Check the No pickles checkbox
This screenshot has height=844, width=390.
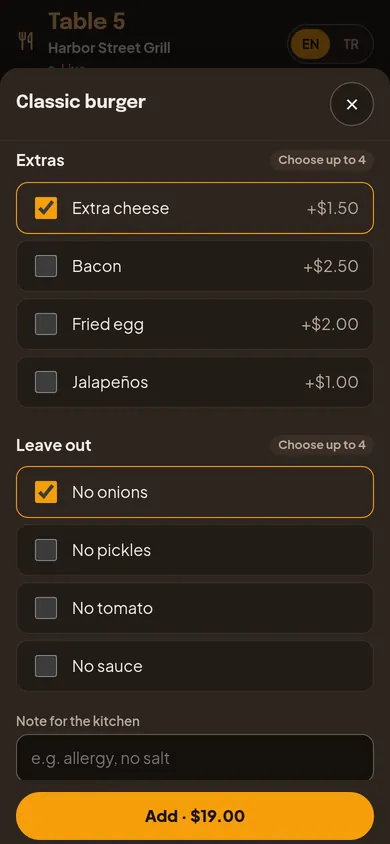coord(46,550)
